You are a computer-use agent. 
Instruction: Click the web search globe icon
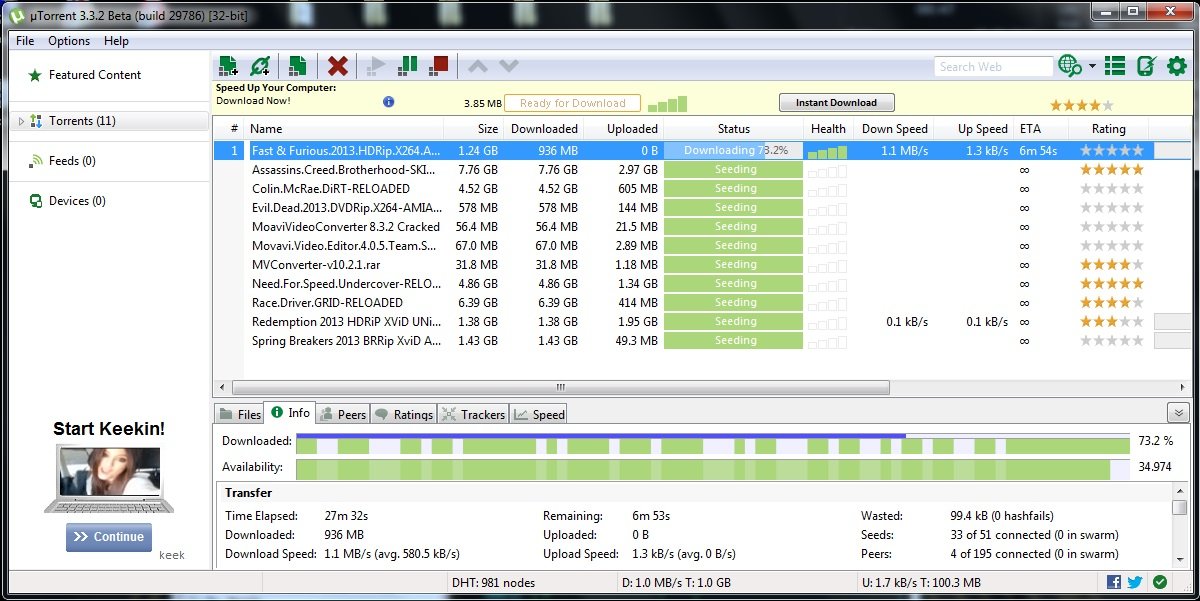click(1070, 66)
